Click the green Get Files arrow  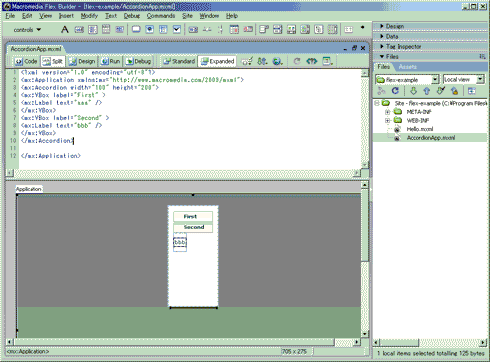[x=413, y=91]
